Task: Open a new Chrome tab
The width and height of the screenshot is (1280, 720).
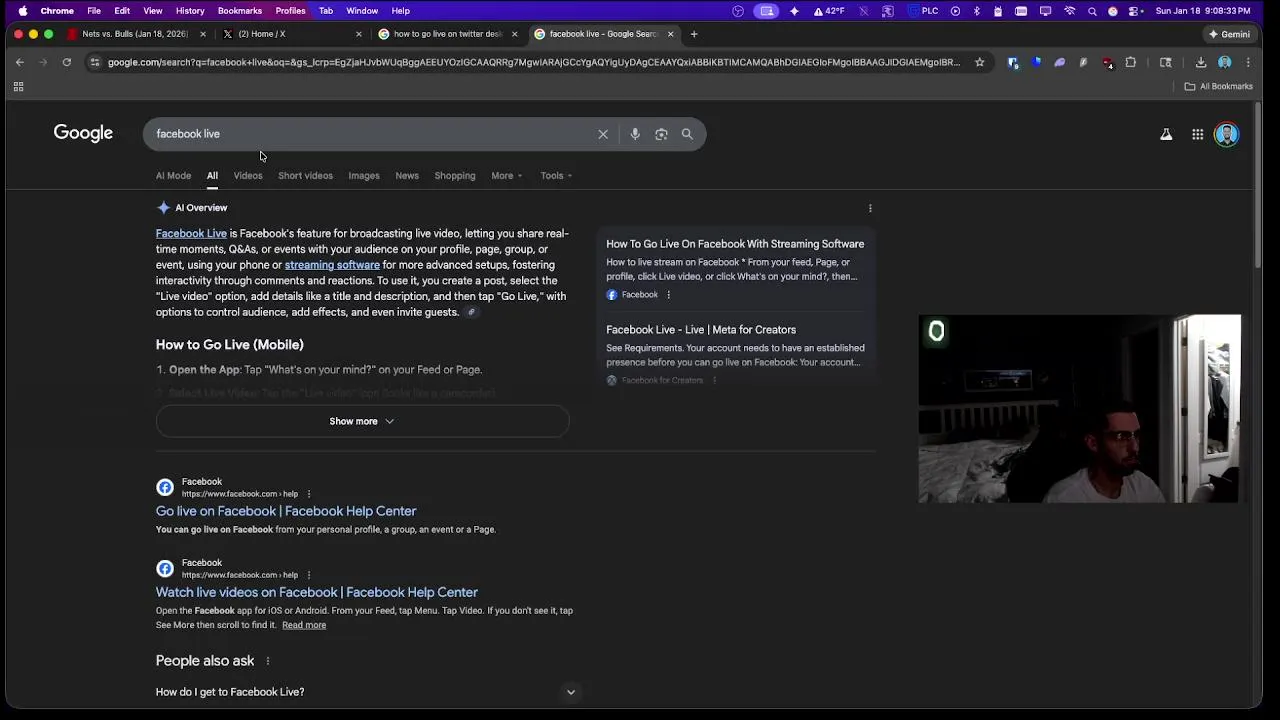Action: 694,34
